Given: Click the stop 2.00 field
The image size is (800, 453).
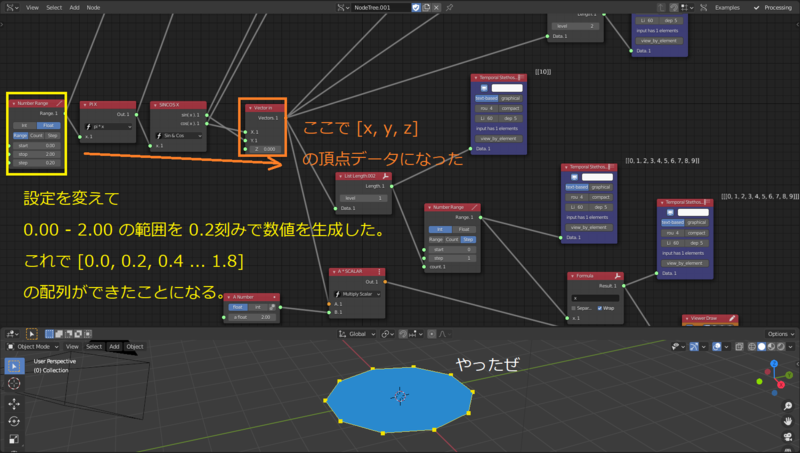Looking at the screenshot, I should click(37, 154).
